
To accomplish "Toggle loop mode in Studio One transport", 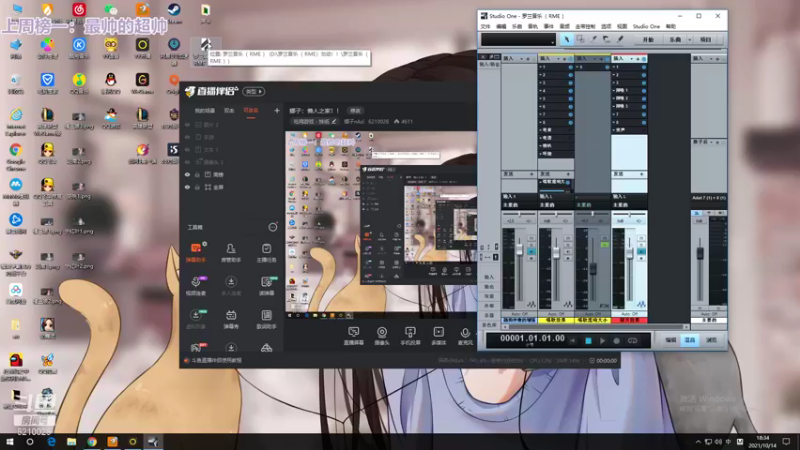I will coord(632,340).
